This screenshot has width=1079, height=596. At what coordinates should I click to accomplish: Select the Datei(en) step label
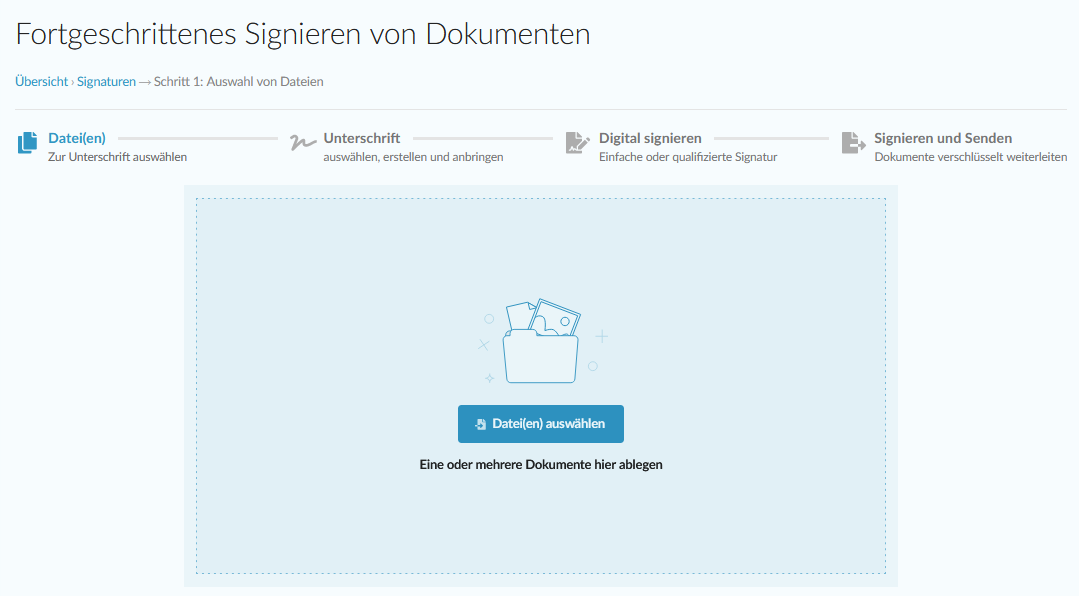coord(77,138)
